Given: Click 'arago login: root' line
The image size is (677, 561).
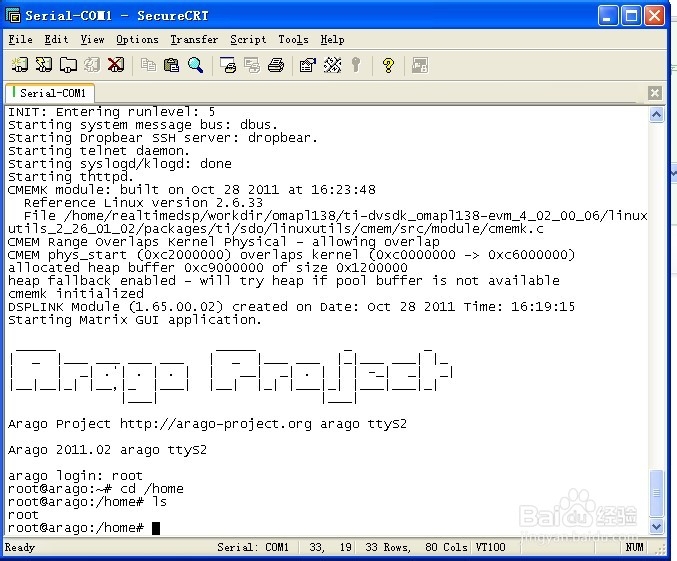Looking at the screenshot, I should pyautogui.click(x=75, y=475).
